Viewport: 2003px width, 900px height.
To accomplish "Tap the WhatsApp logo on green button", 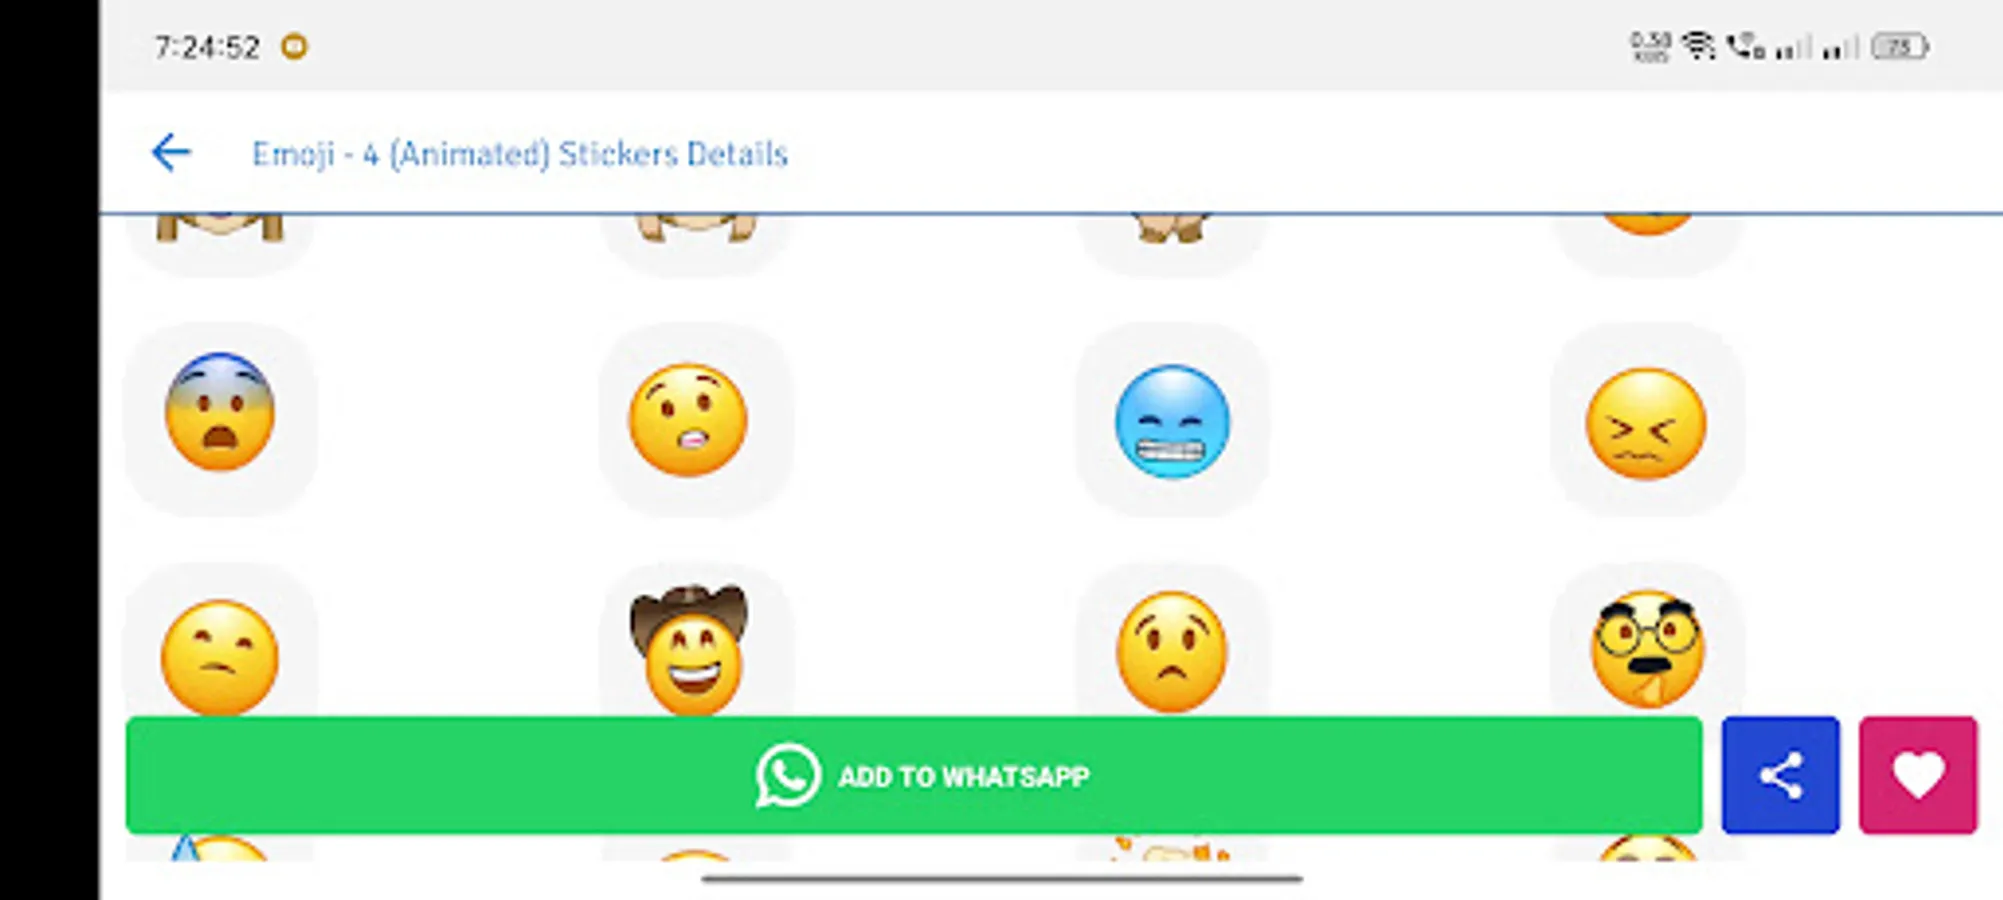I will (788, 775).
